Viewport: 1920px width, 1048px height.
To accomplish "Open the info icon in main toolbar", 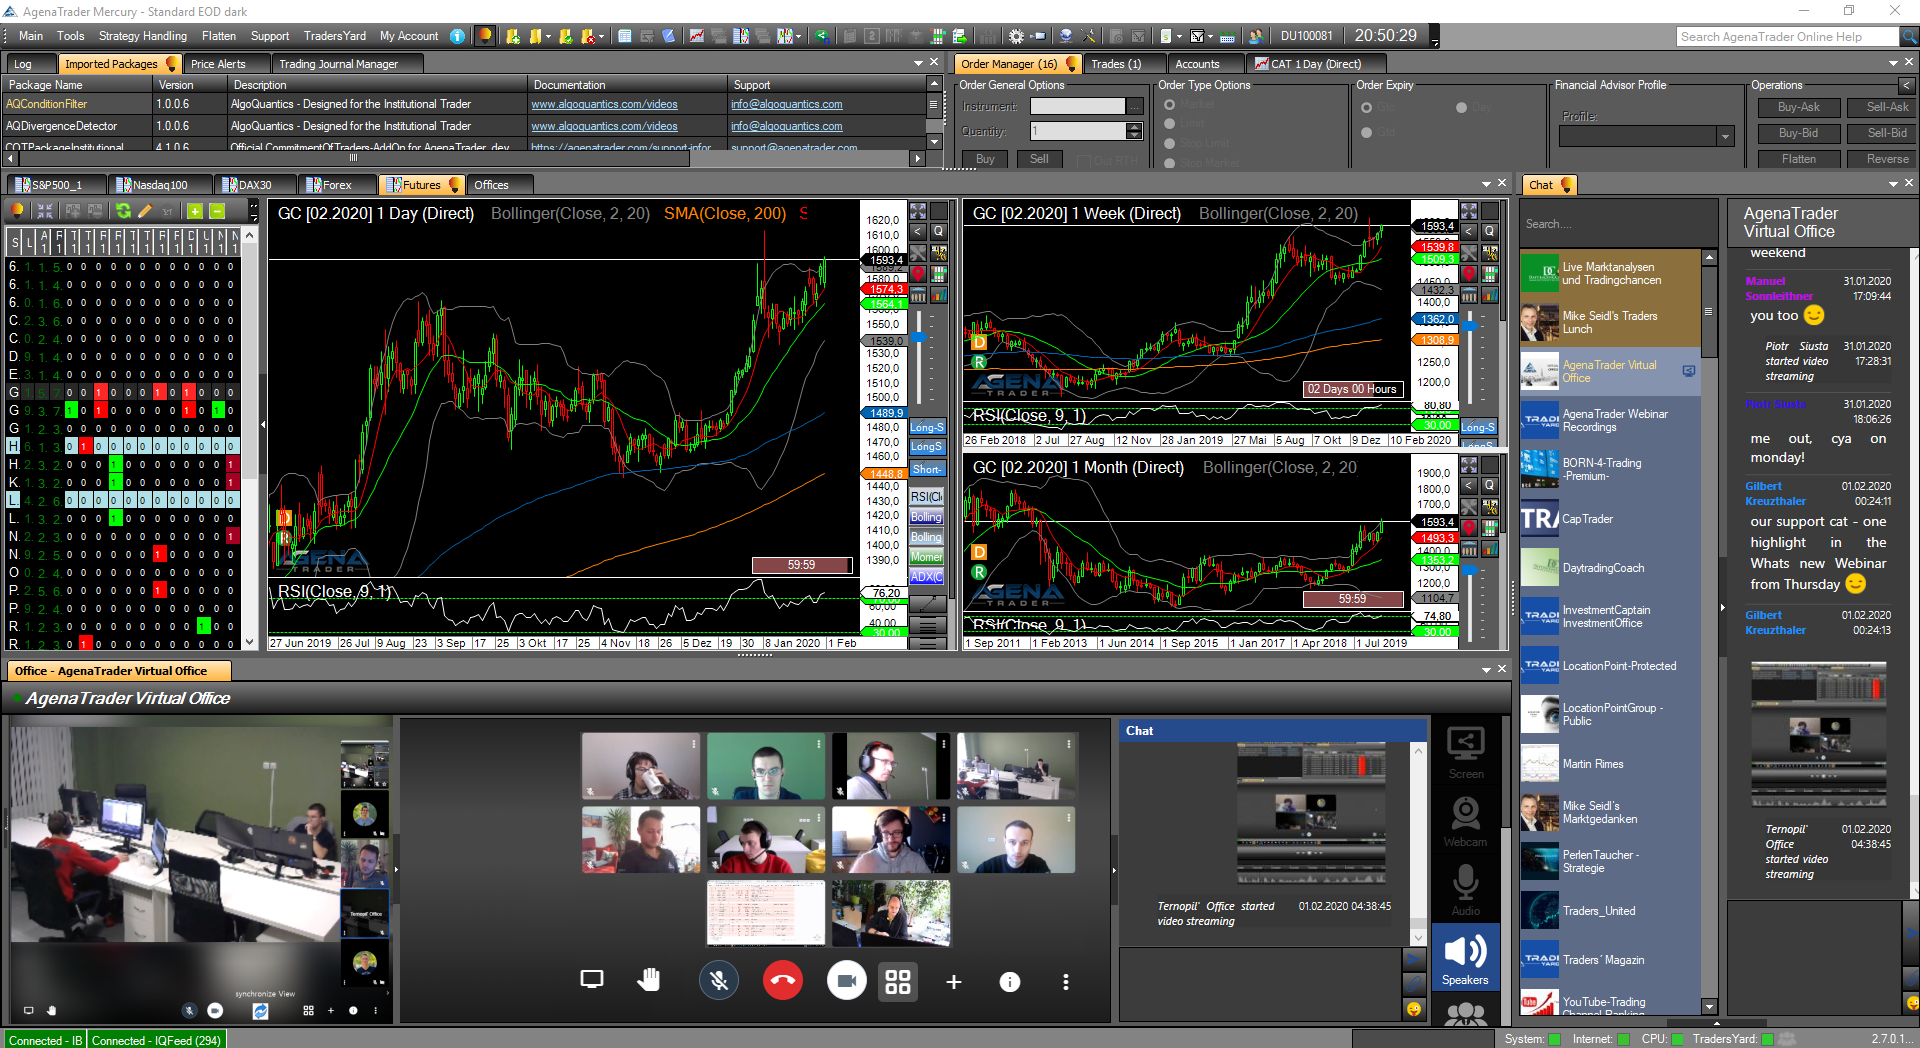I will click(457, 36).
